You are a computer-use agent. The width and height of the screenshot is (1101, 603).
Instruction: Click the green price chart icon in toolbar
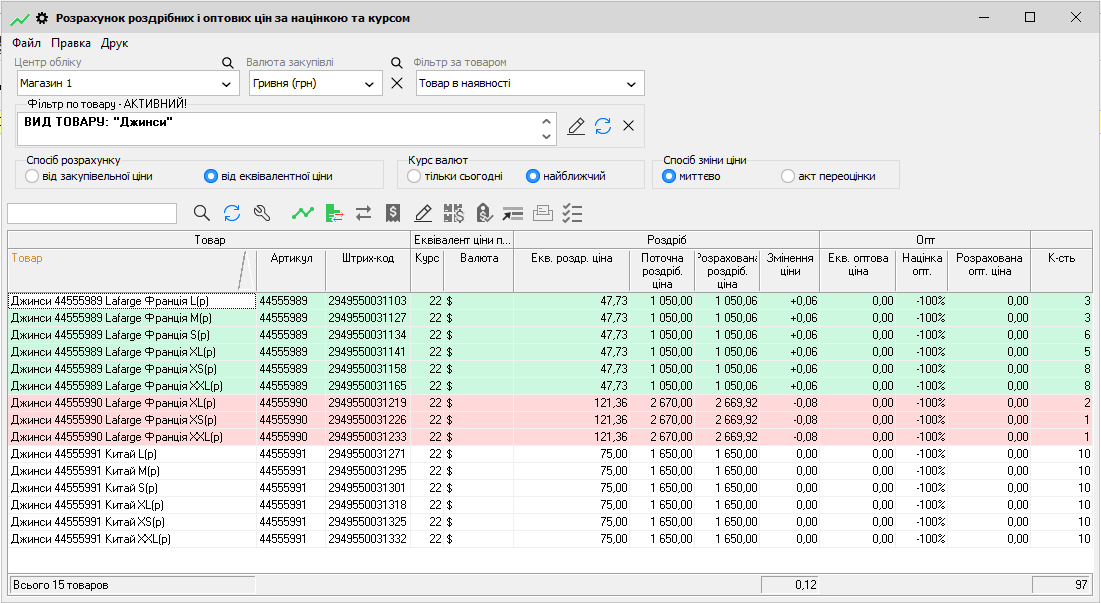(302, 213)
